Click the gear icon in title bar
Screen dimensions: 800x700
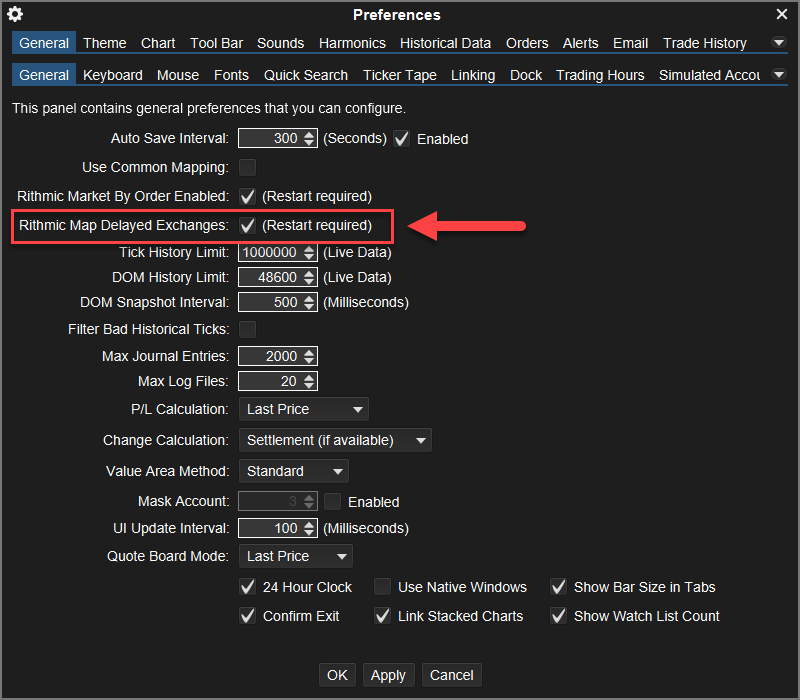pos(15,15)
